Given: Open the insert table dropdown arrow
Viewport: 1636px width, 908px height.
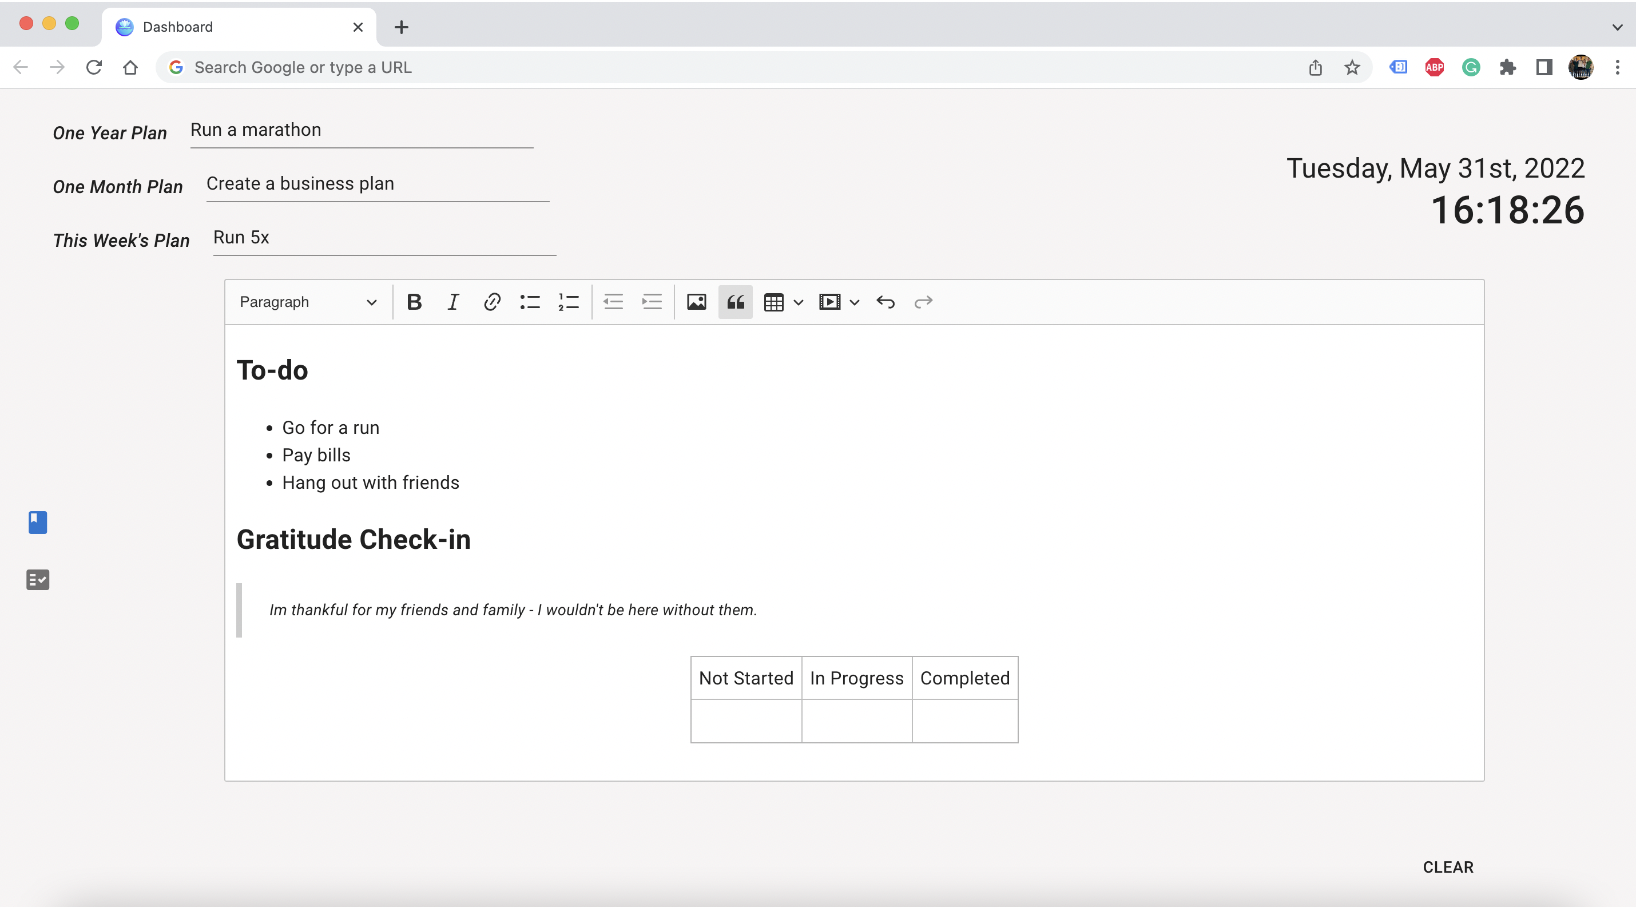Looking at the screenshot, I should [798, 302].
